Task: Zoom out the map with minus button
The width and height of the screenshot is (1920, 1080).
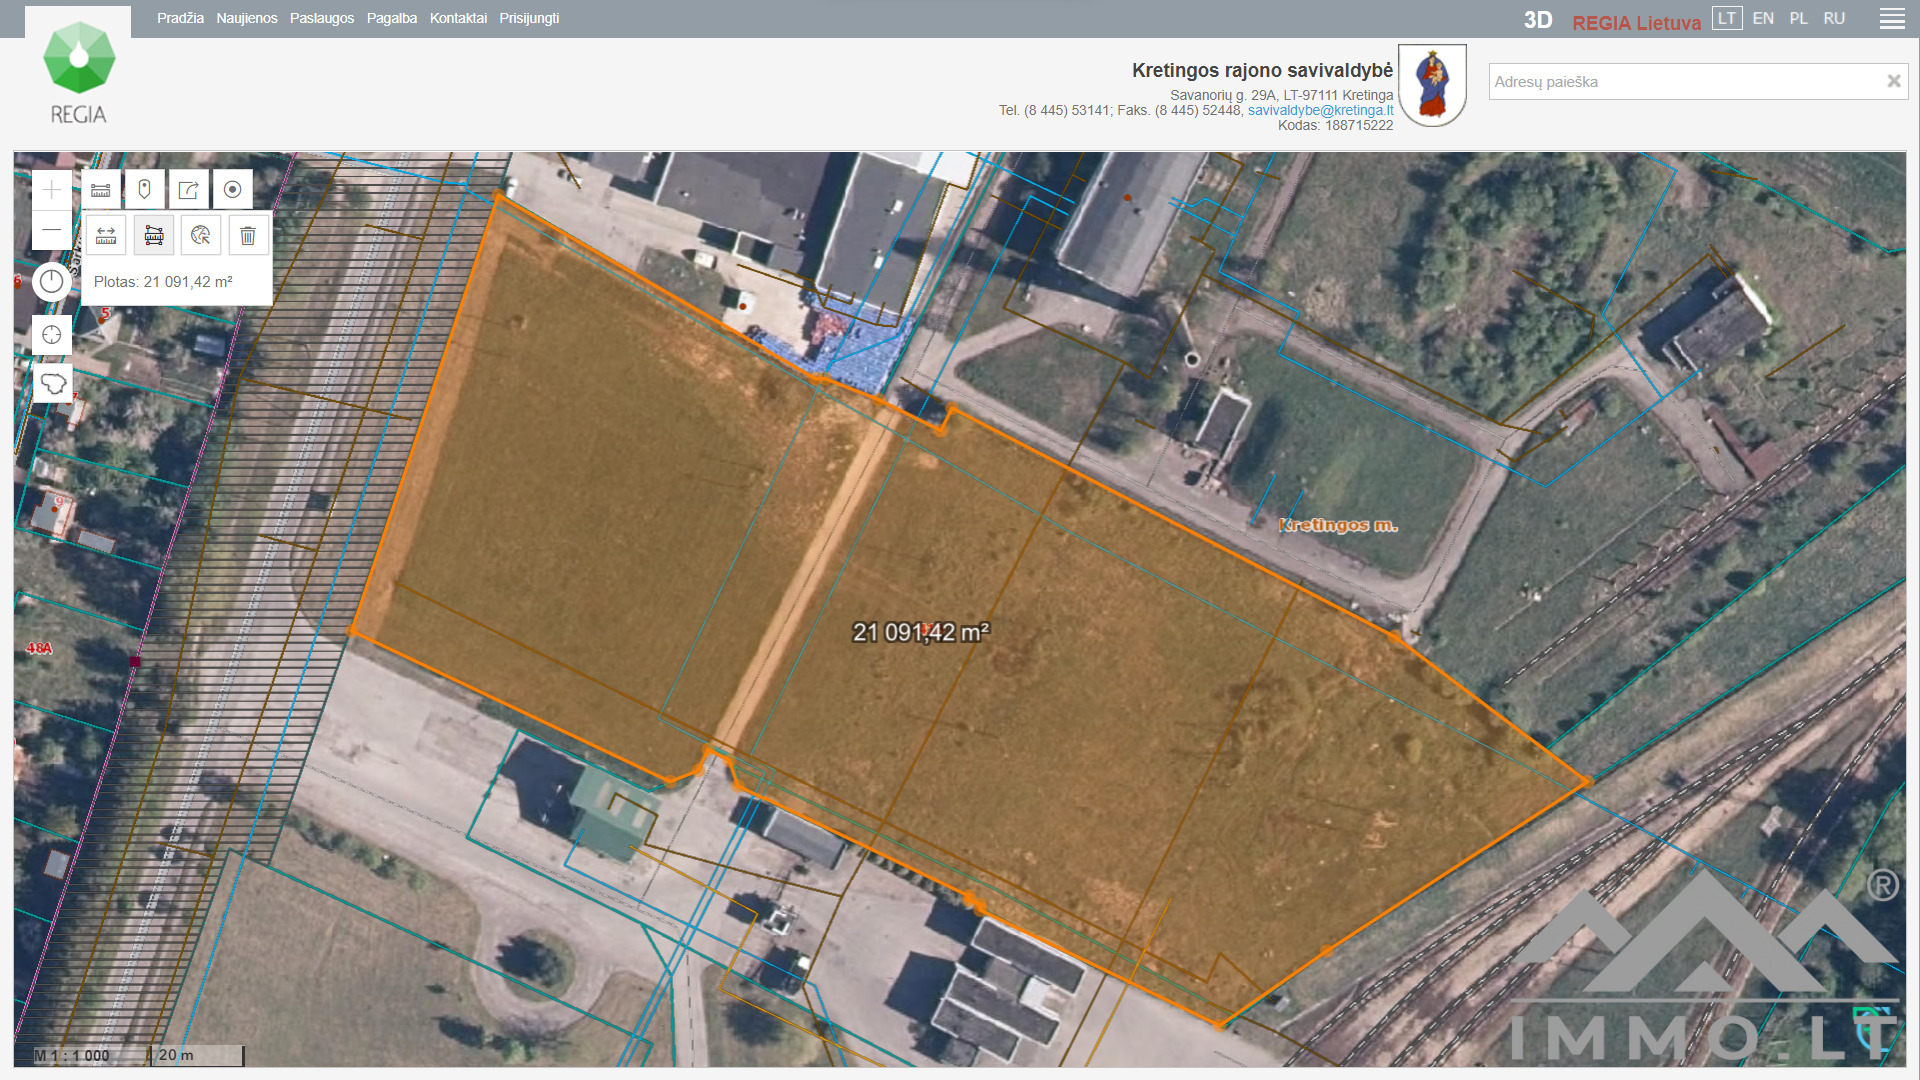Action: tap(52, 230)
